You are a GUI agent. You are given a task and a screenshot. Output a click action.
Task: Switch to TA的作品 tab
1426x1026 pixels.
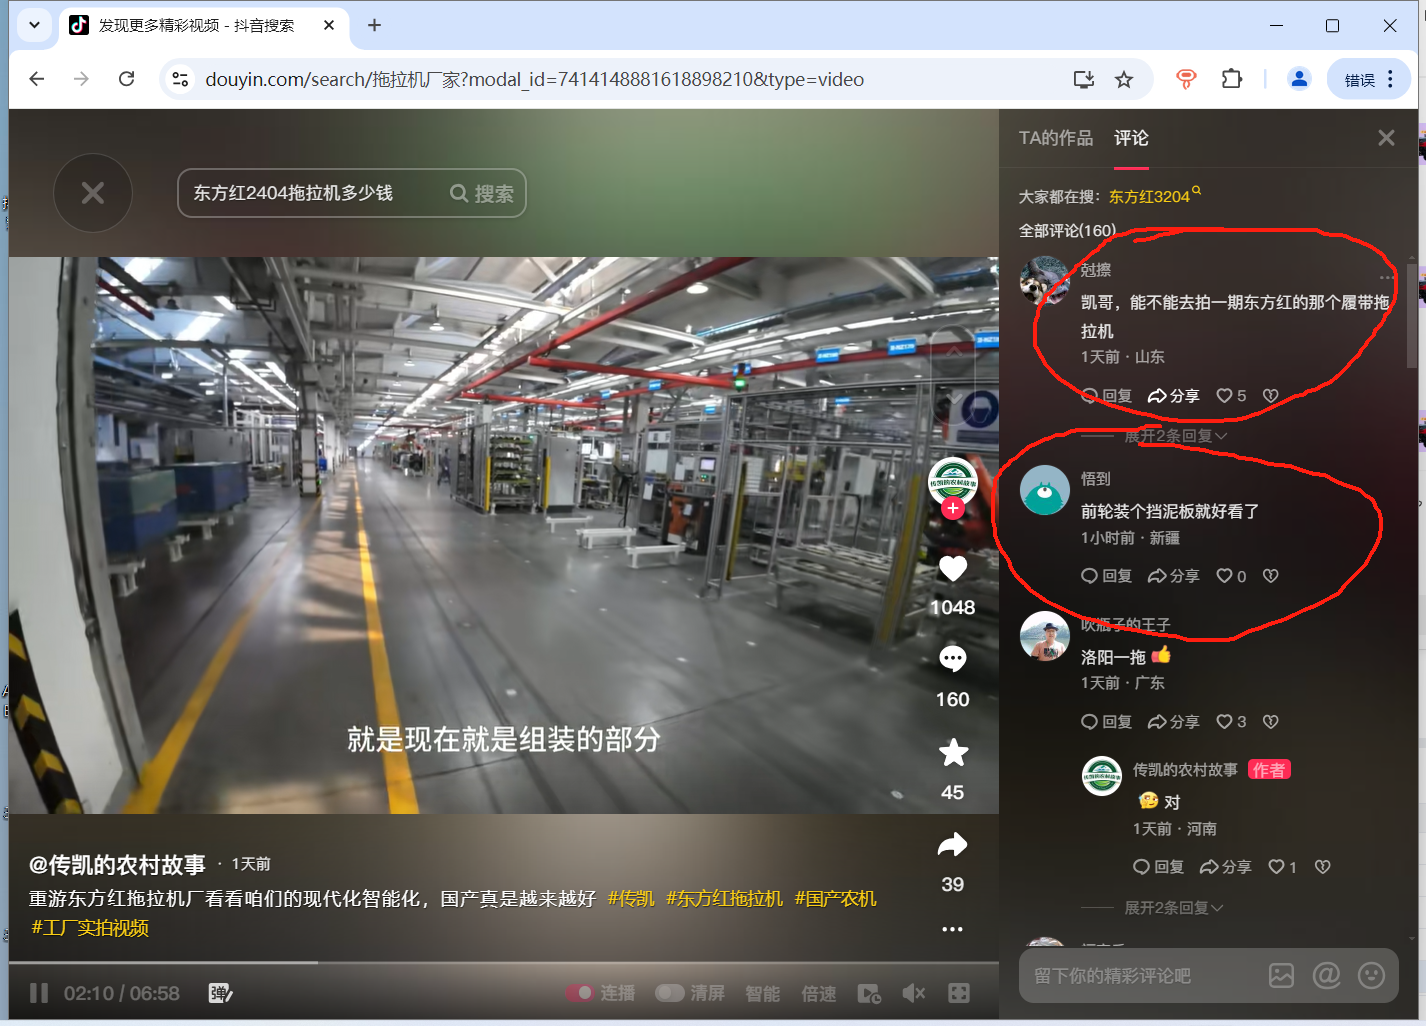[1056, 138]
